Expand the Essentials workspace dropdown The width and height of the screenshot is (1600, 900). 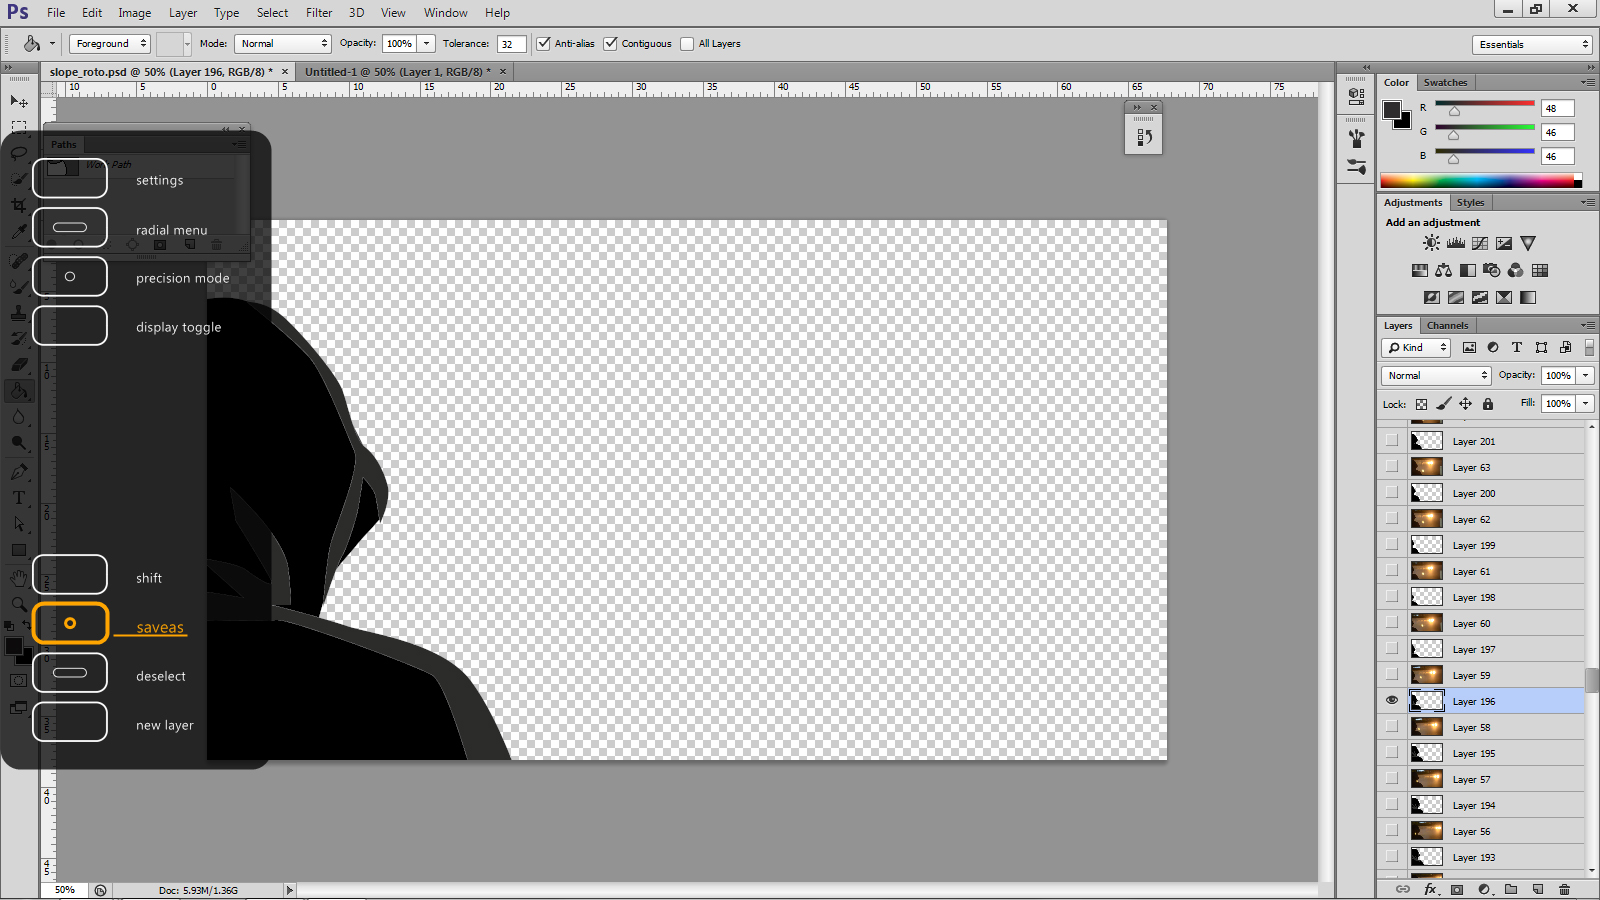pos(1531,45)
